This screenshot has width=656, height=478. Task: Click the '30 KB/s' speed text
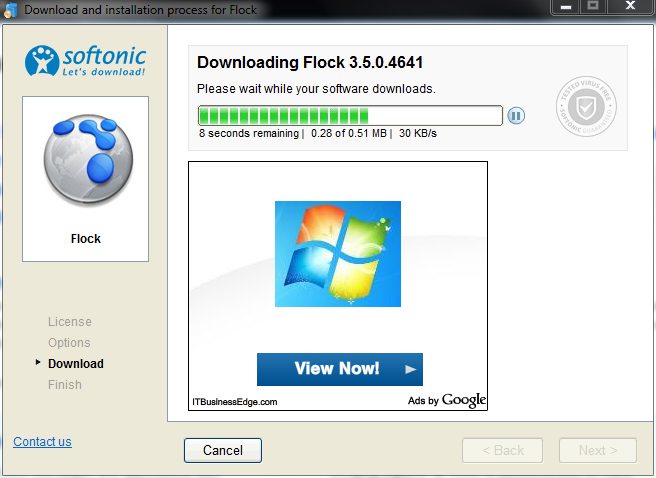click(418, 133)
